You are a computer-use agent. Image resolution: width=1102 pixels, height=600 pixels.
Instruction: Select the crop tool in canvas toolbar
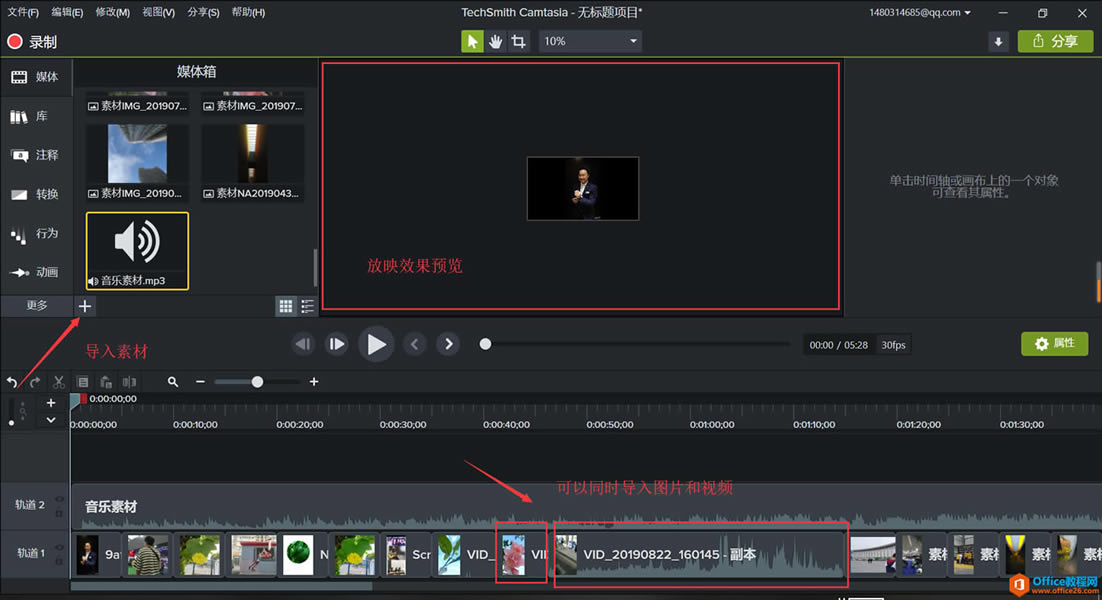click(x=519, y=41)
